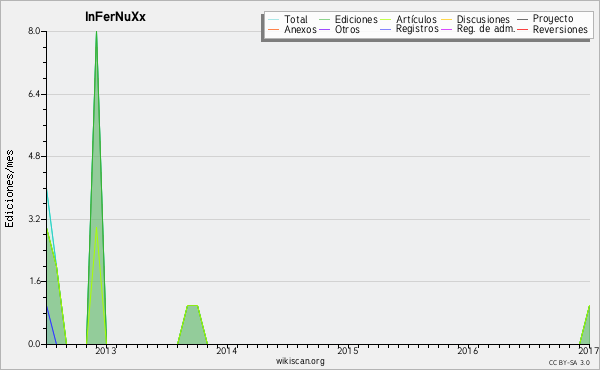
Task: Select the Ediciones legend entry
Action: (356, 19)
